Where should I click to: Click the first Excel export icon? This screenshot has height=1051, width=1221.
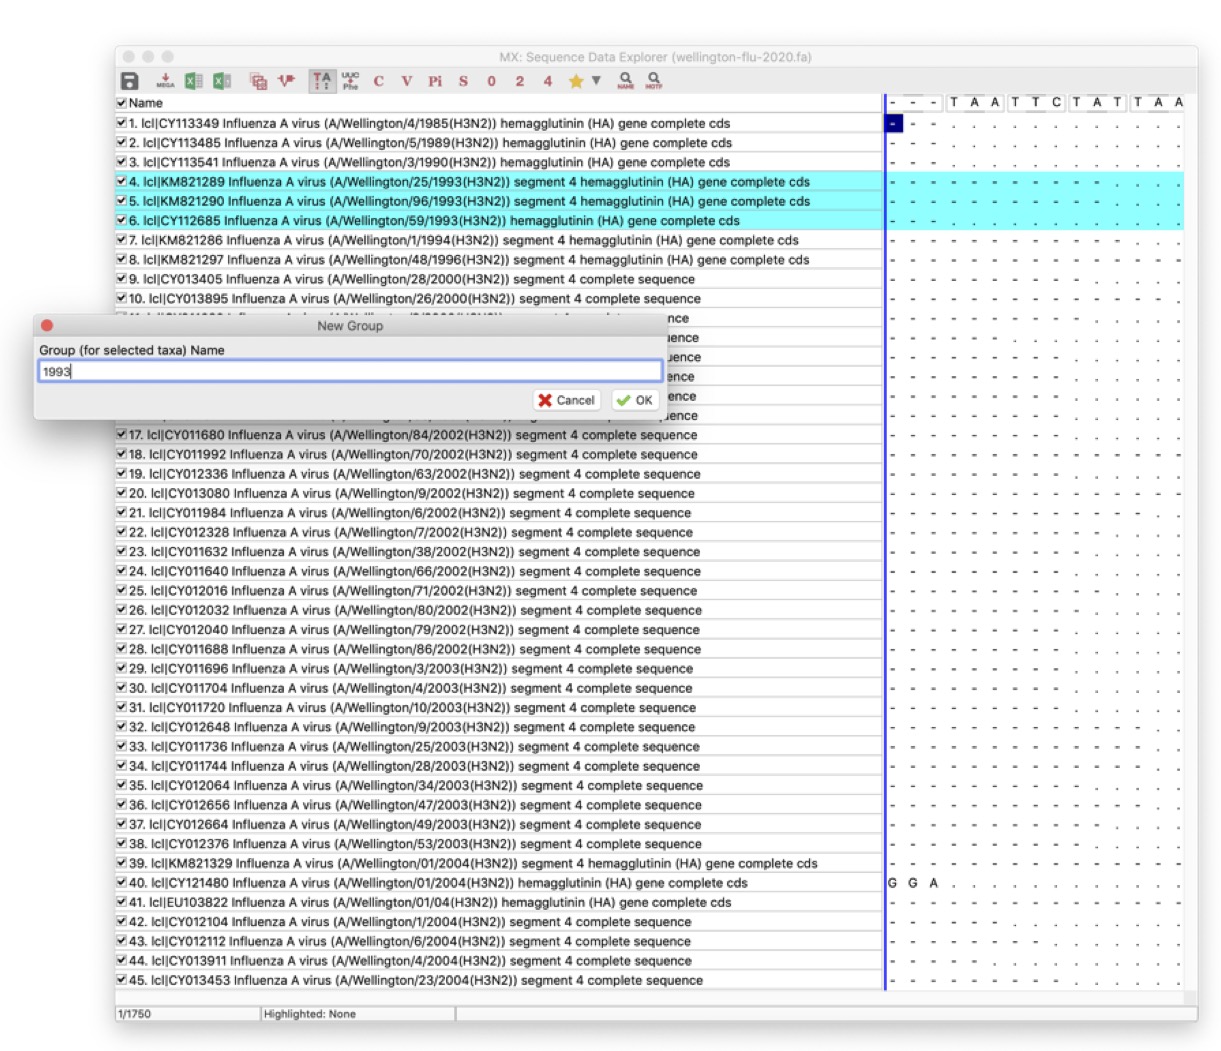[x=194, y=81]
